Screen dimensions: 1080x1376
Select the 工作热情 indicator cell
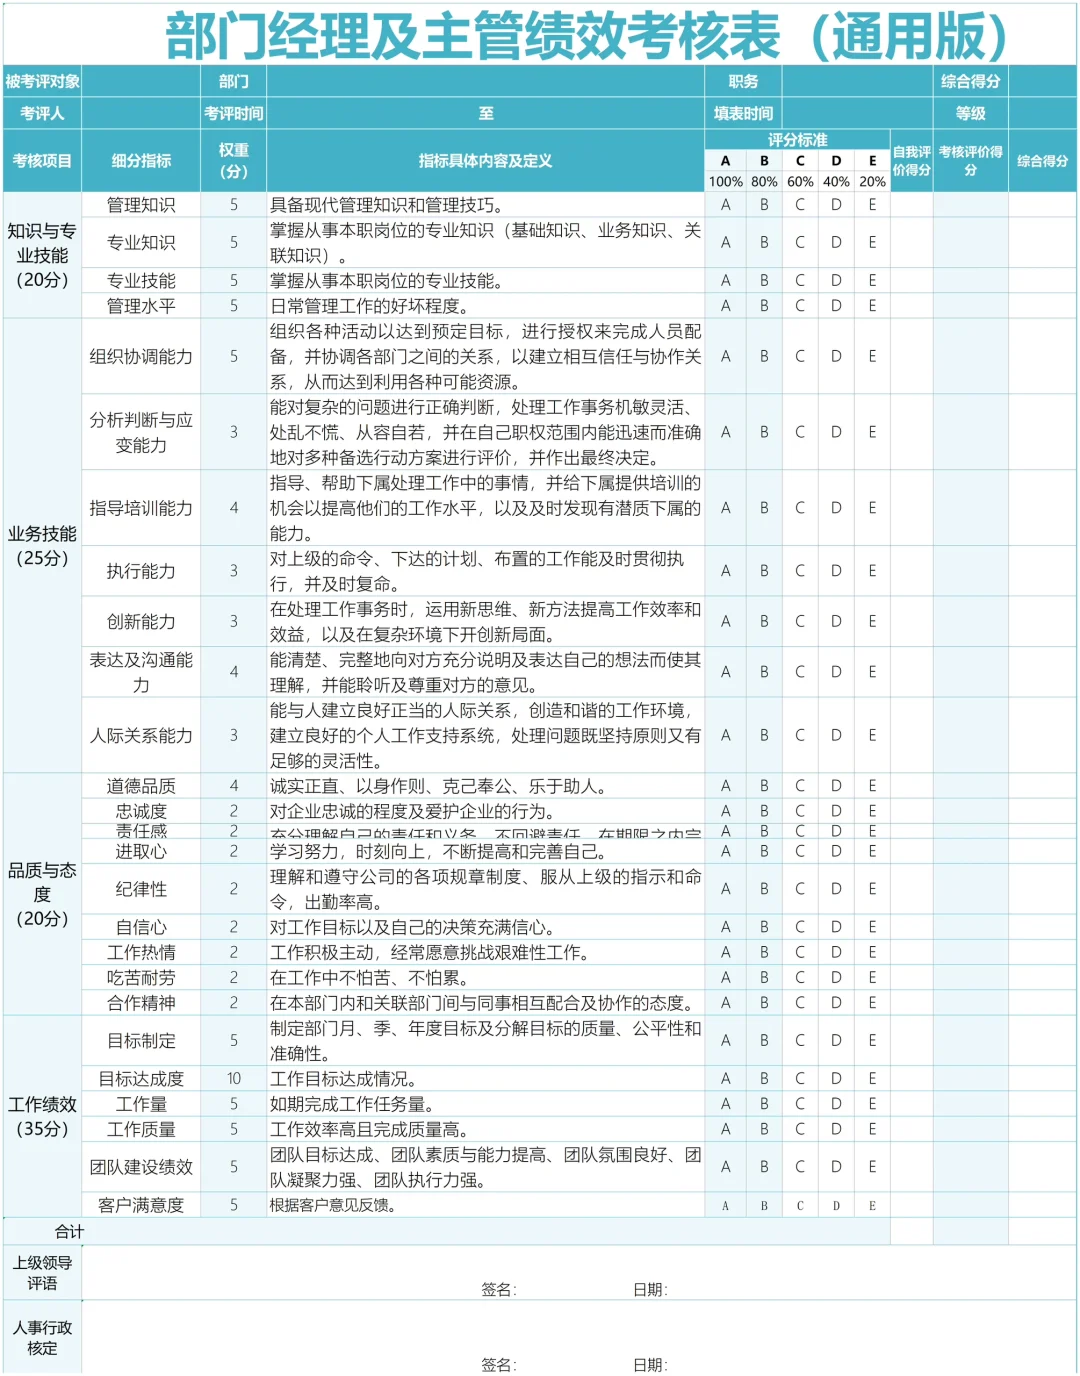point(141,952)
